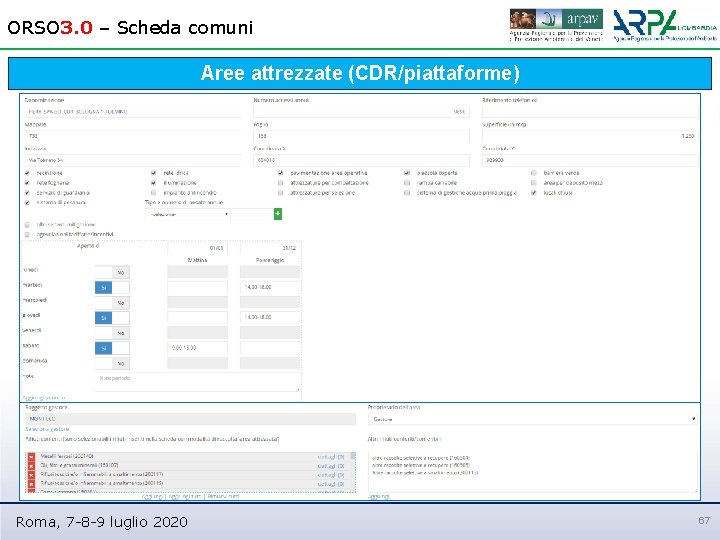Check altri sistemi di mitigazione checkbox

pyautogui.click(x=27, y=225)
